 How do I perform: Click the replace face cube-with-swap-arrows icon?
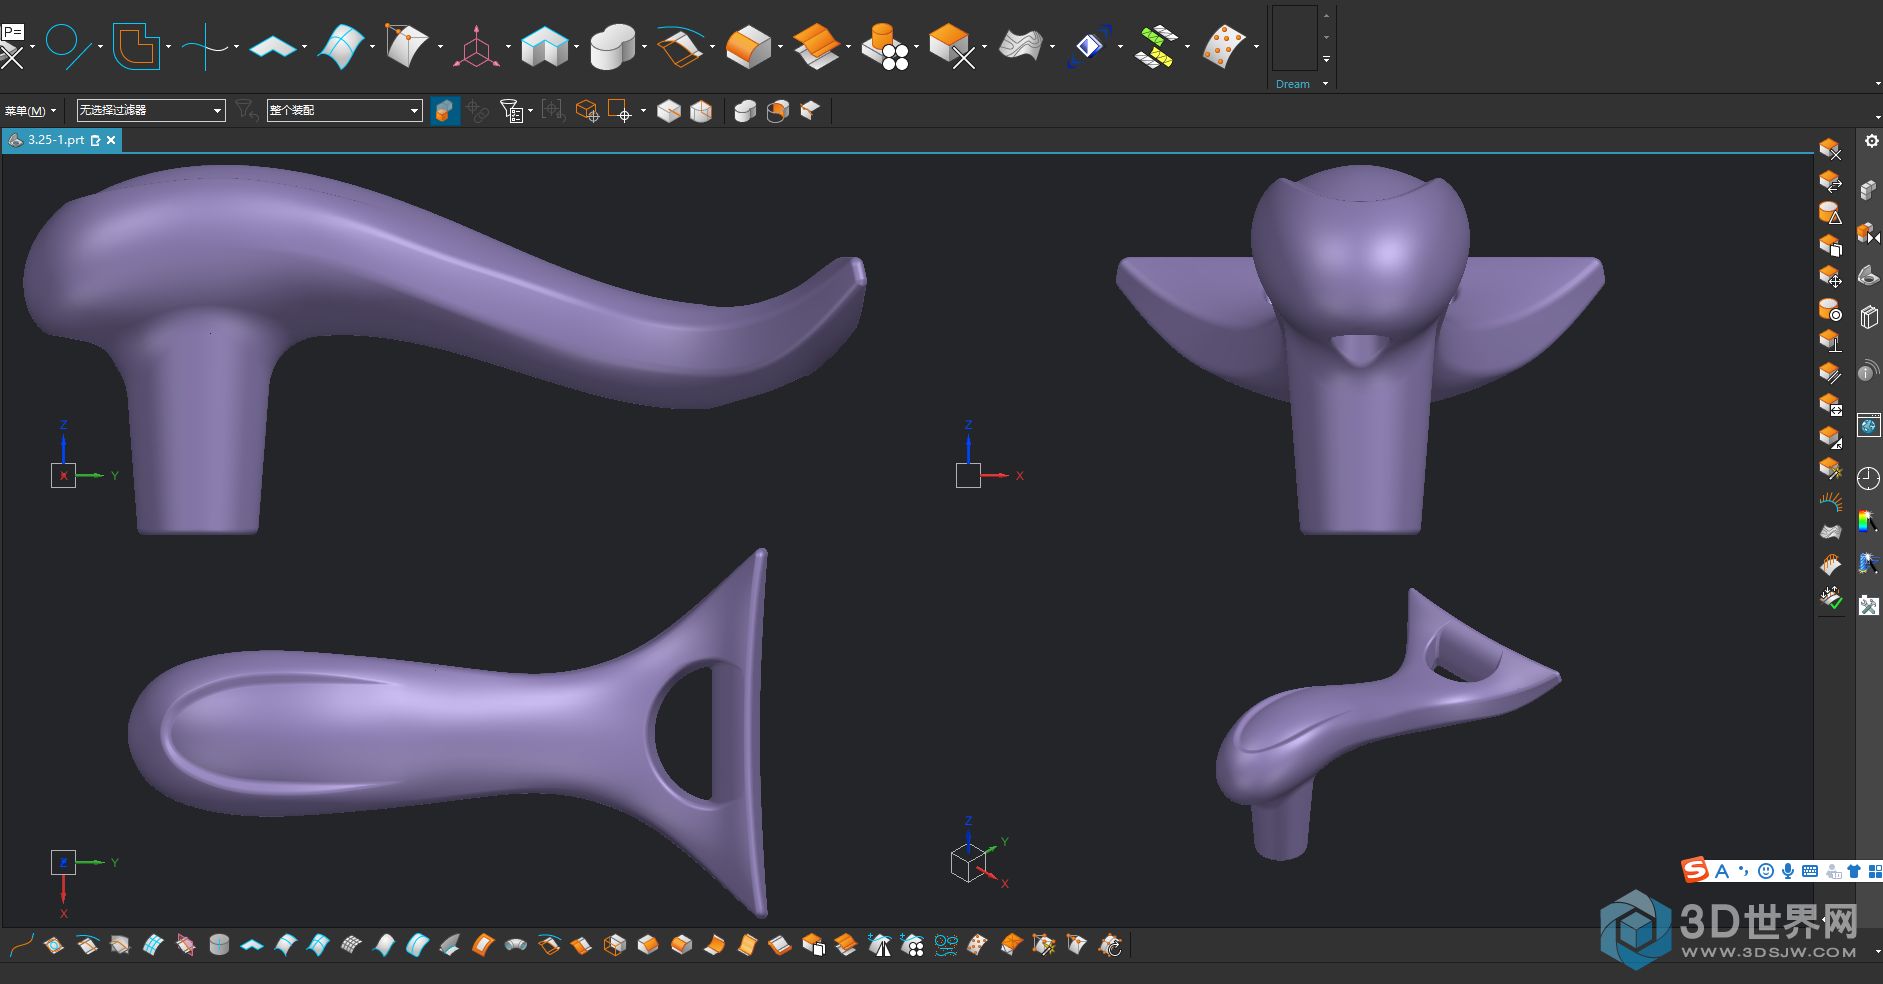(1830, 181)
